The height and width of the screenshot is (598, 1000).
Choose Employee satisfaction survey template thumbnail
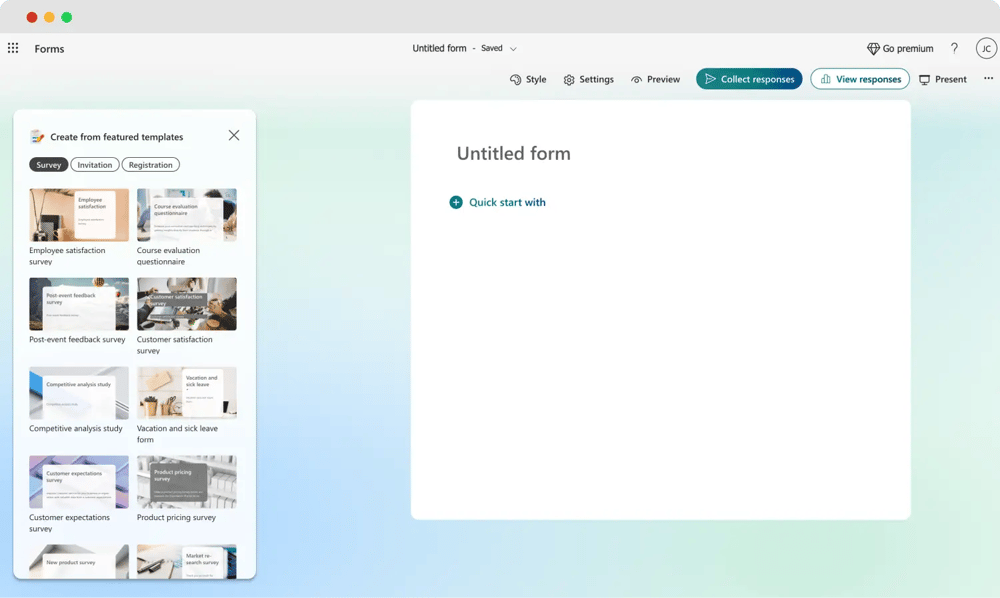coord(79,215)
